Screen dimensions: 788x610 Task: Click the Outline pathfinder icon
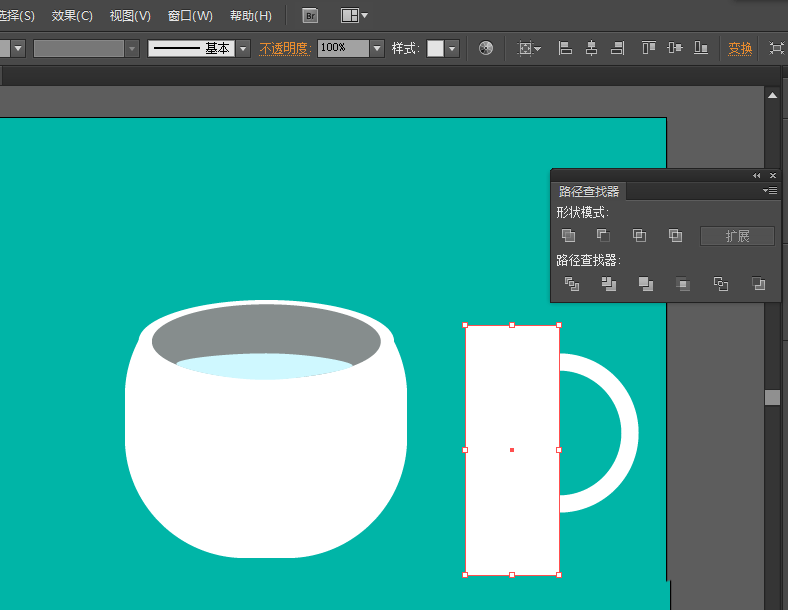(721, 284)
